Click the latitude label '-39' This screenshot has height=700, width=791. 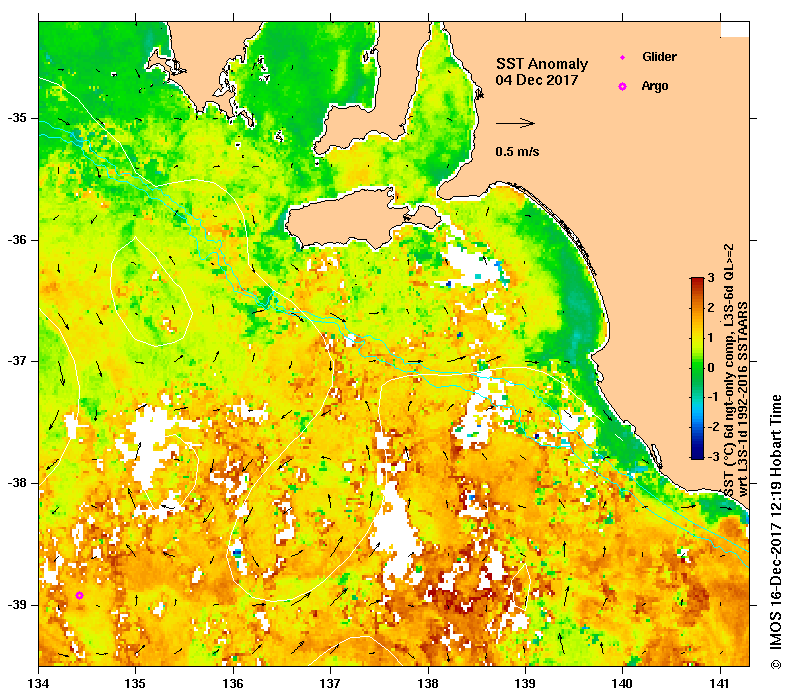tap(17, 605)
